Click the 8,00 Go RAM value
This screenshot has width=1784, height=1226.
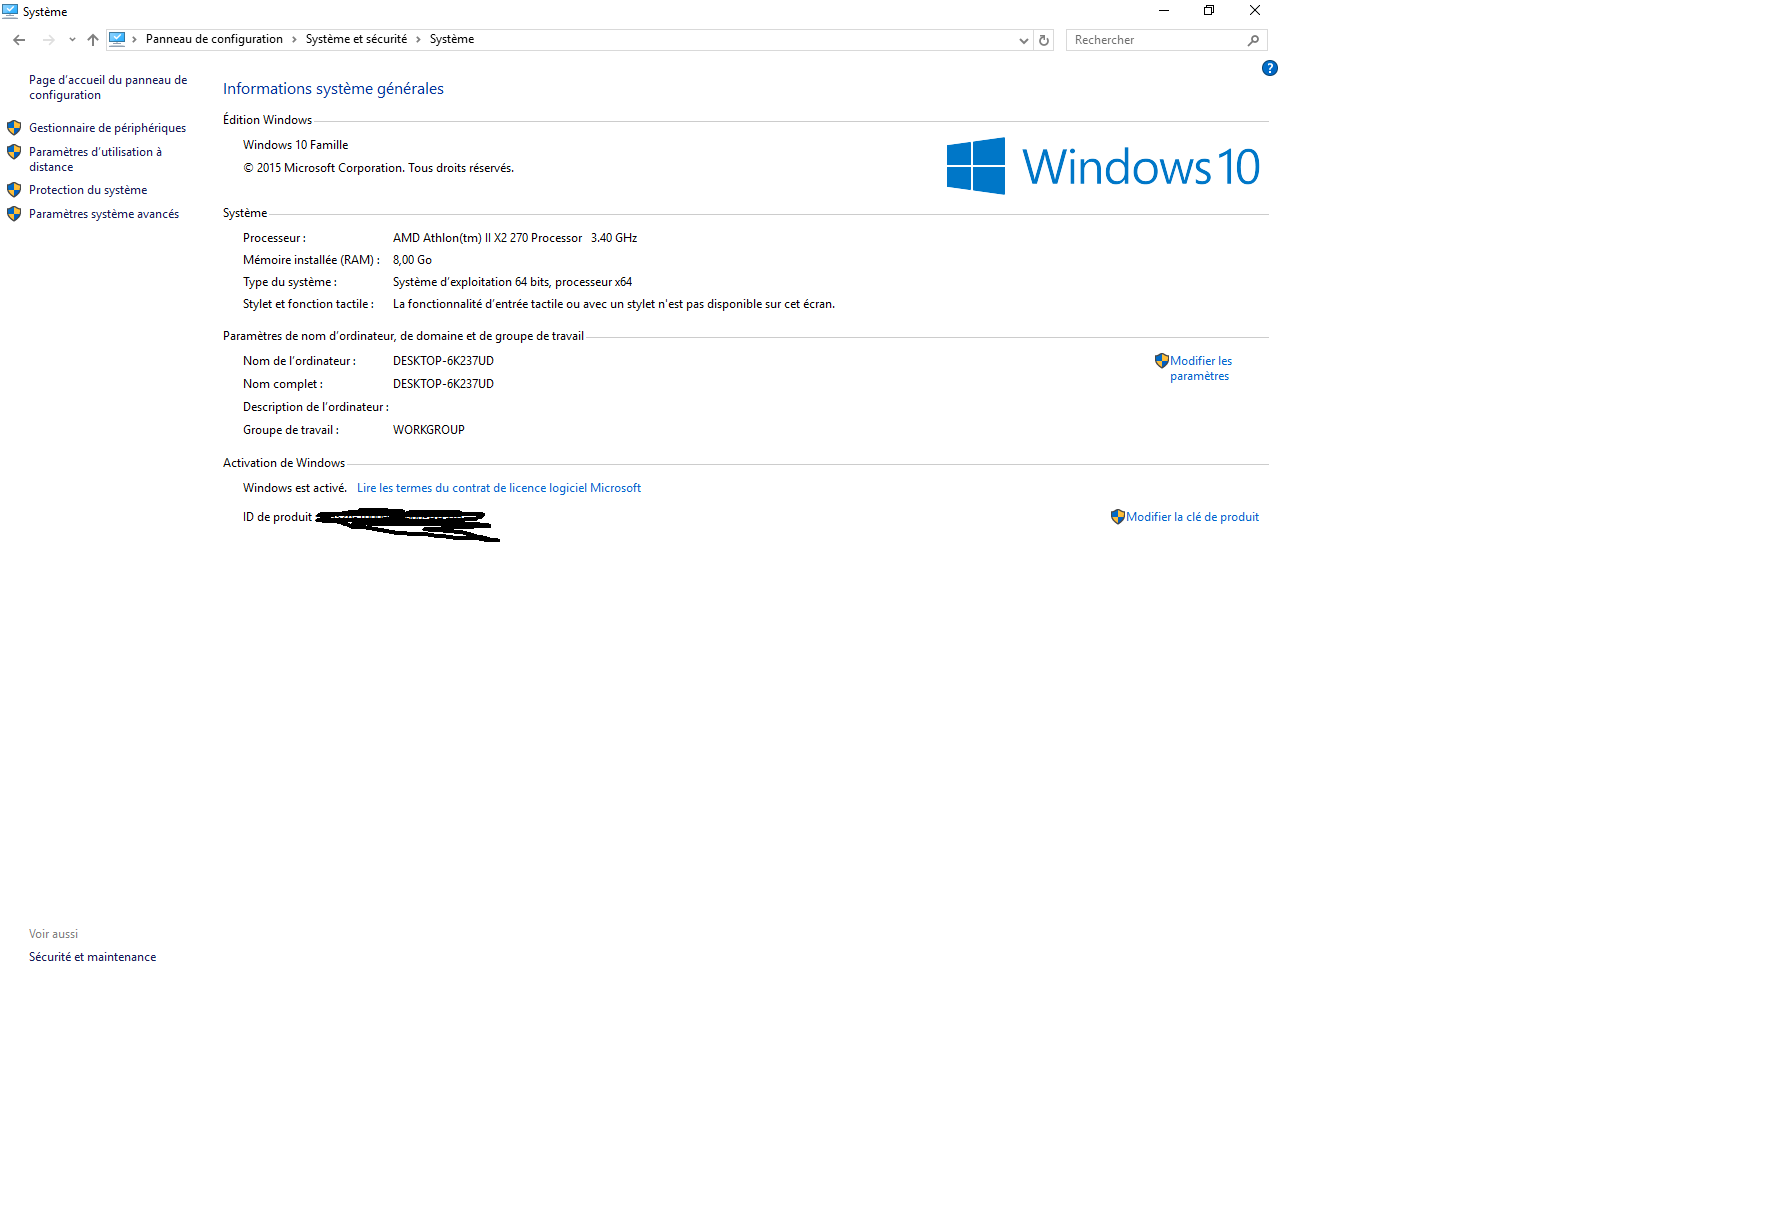412,260
